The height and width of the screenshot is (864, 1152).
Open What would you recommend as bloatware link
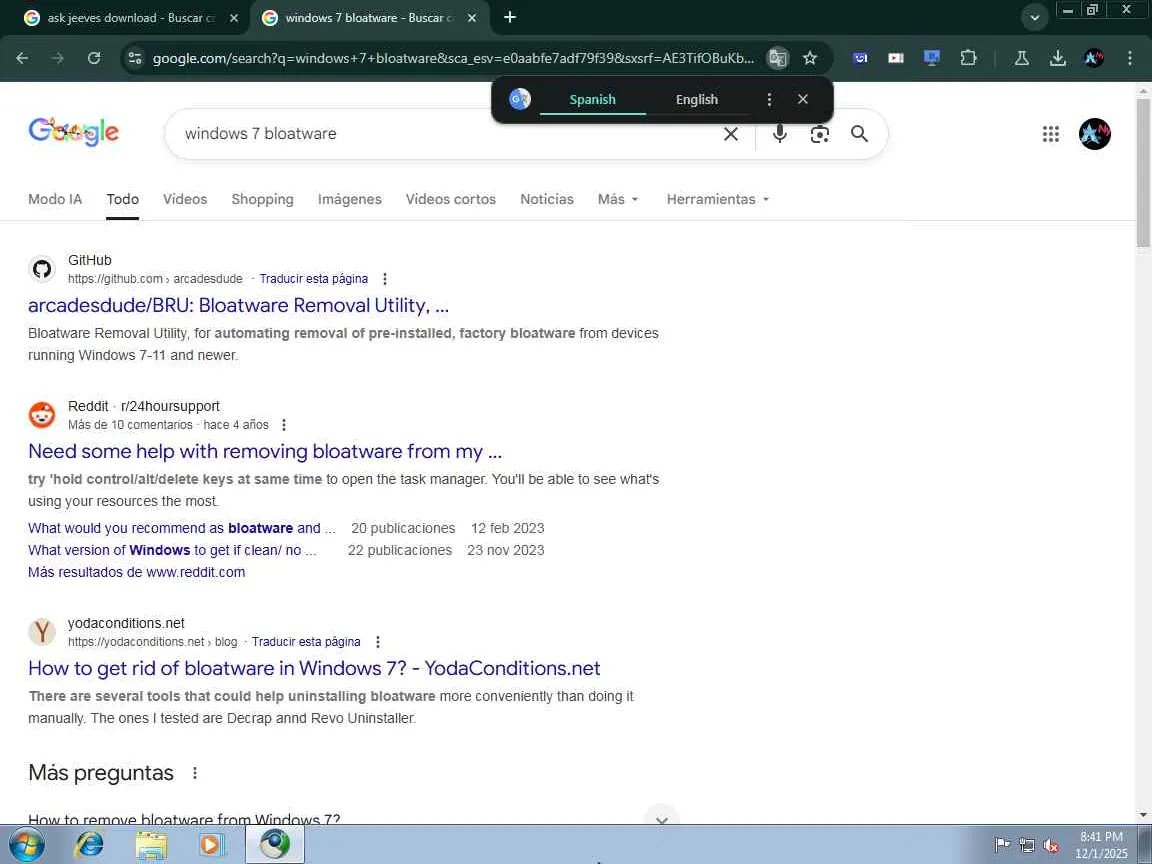pyautogui.click(x=181, y=528)
